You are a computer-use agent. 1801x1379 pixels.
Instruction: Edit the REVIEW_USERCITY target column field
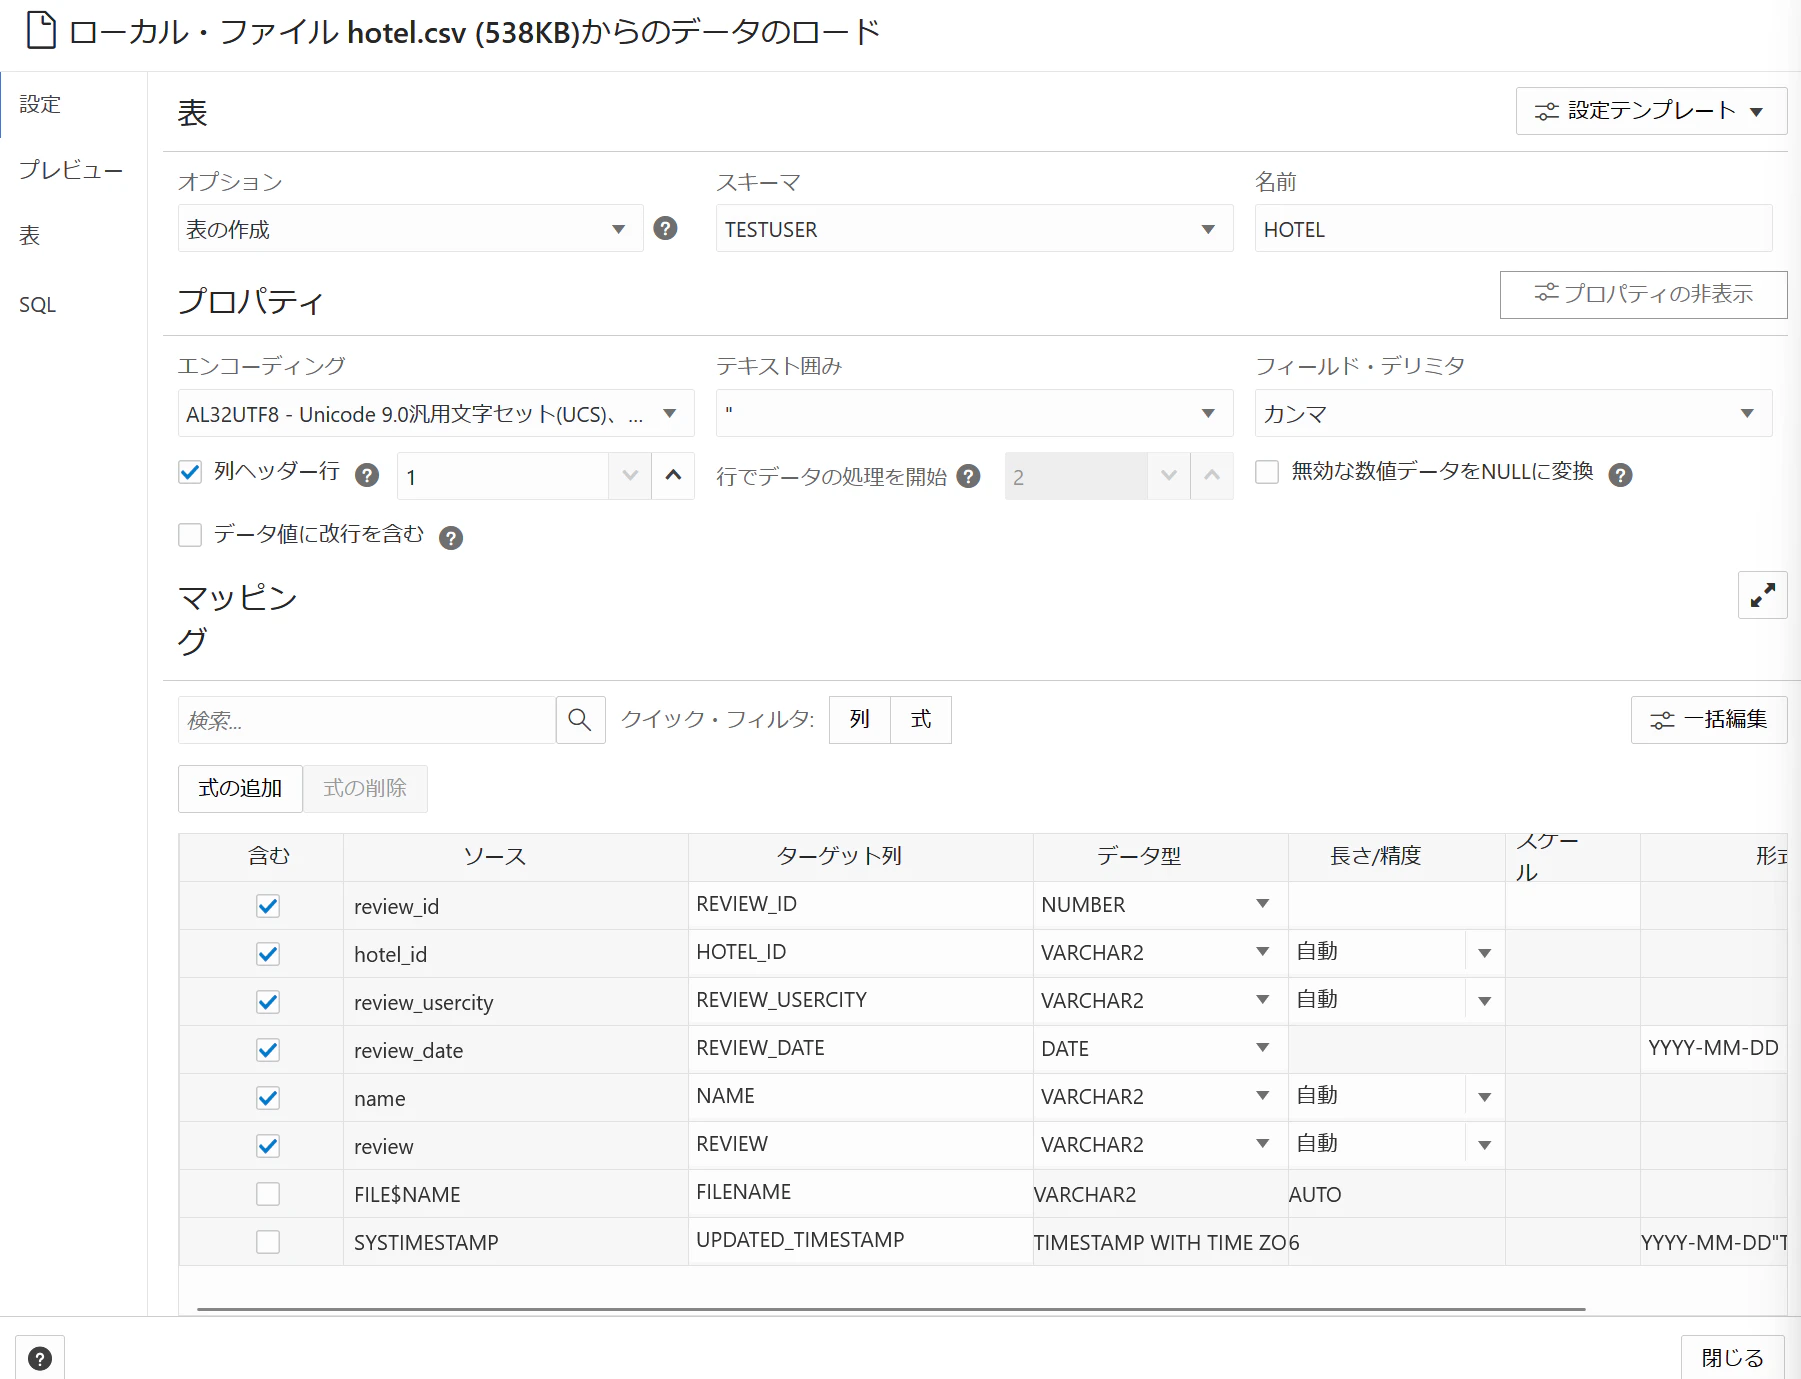point(861,1000)
